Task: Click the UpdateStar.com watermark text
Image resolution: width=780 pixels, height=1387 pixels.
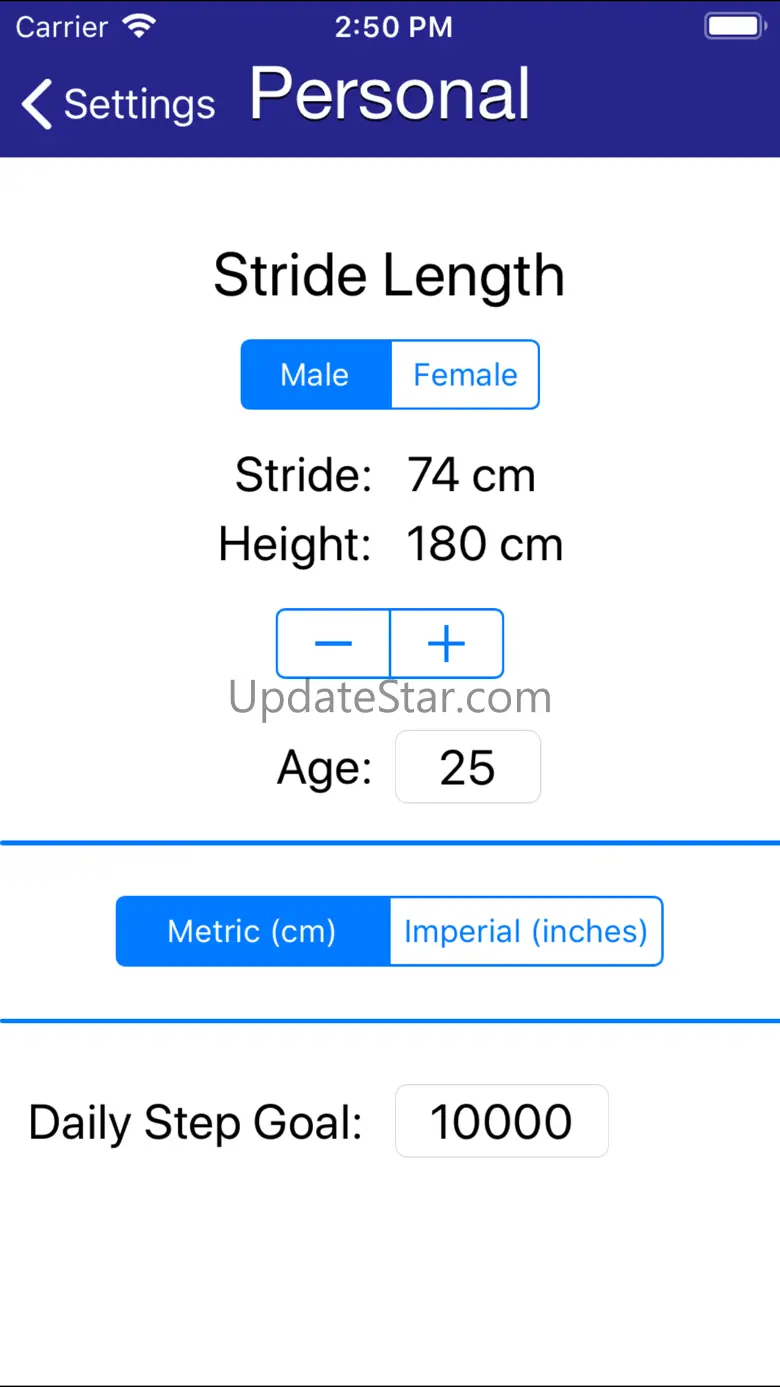Action: tap(390, 697)
